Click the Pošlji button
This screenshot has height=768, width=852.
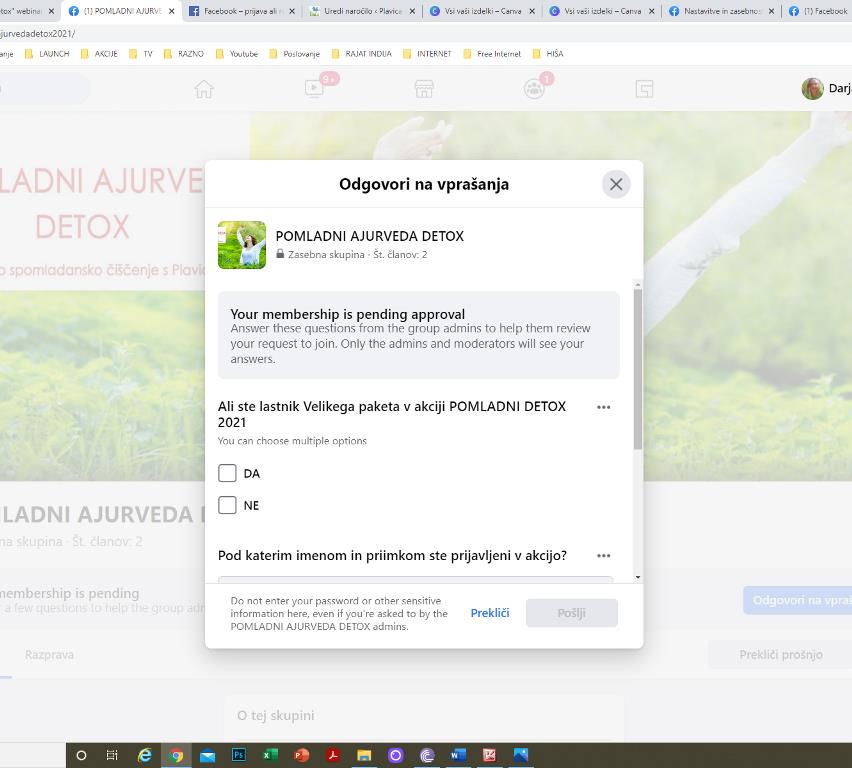pos(572,613)
